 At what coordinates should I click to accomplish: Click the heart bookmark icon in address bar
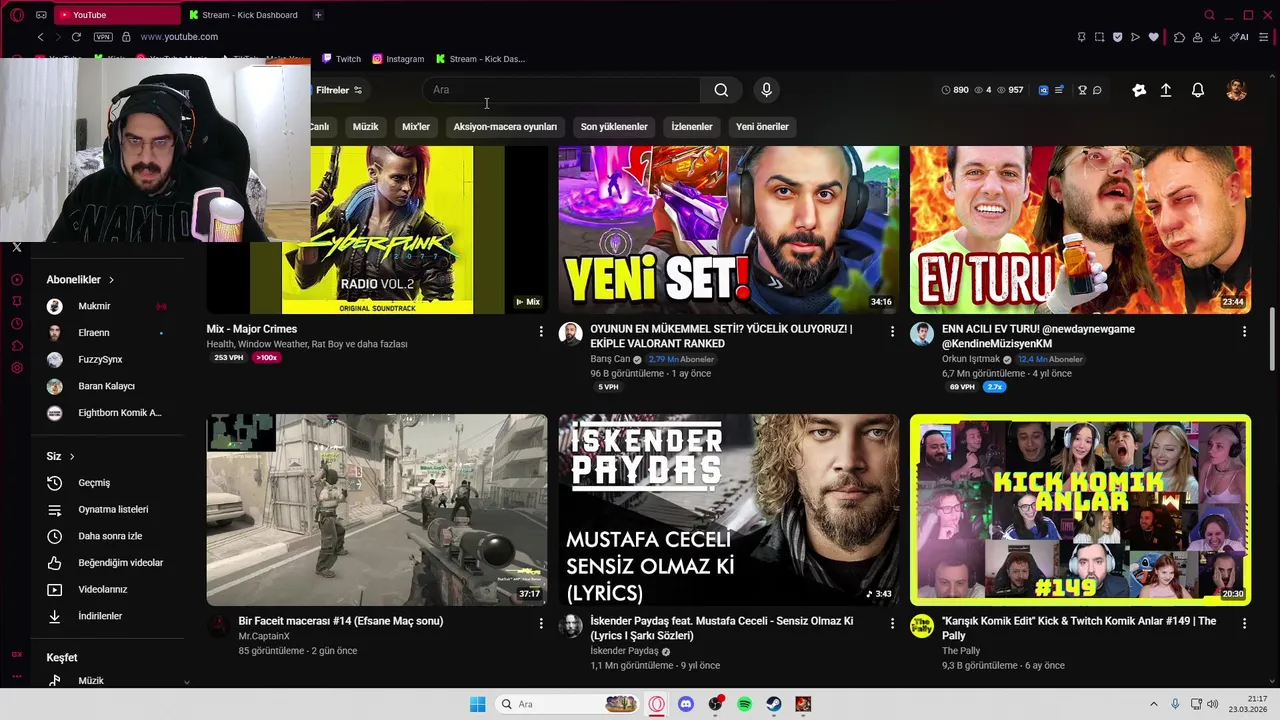pos(1153,37)
